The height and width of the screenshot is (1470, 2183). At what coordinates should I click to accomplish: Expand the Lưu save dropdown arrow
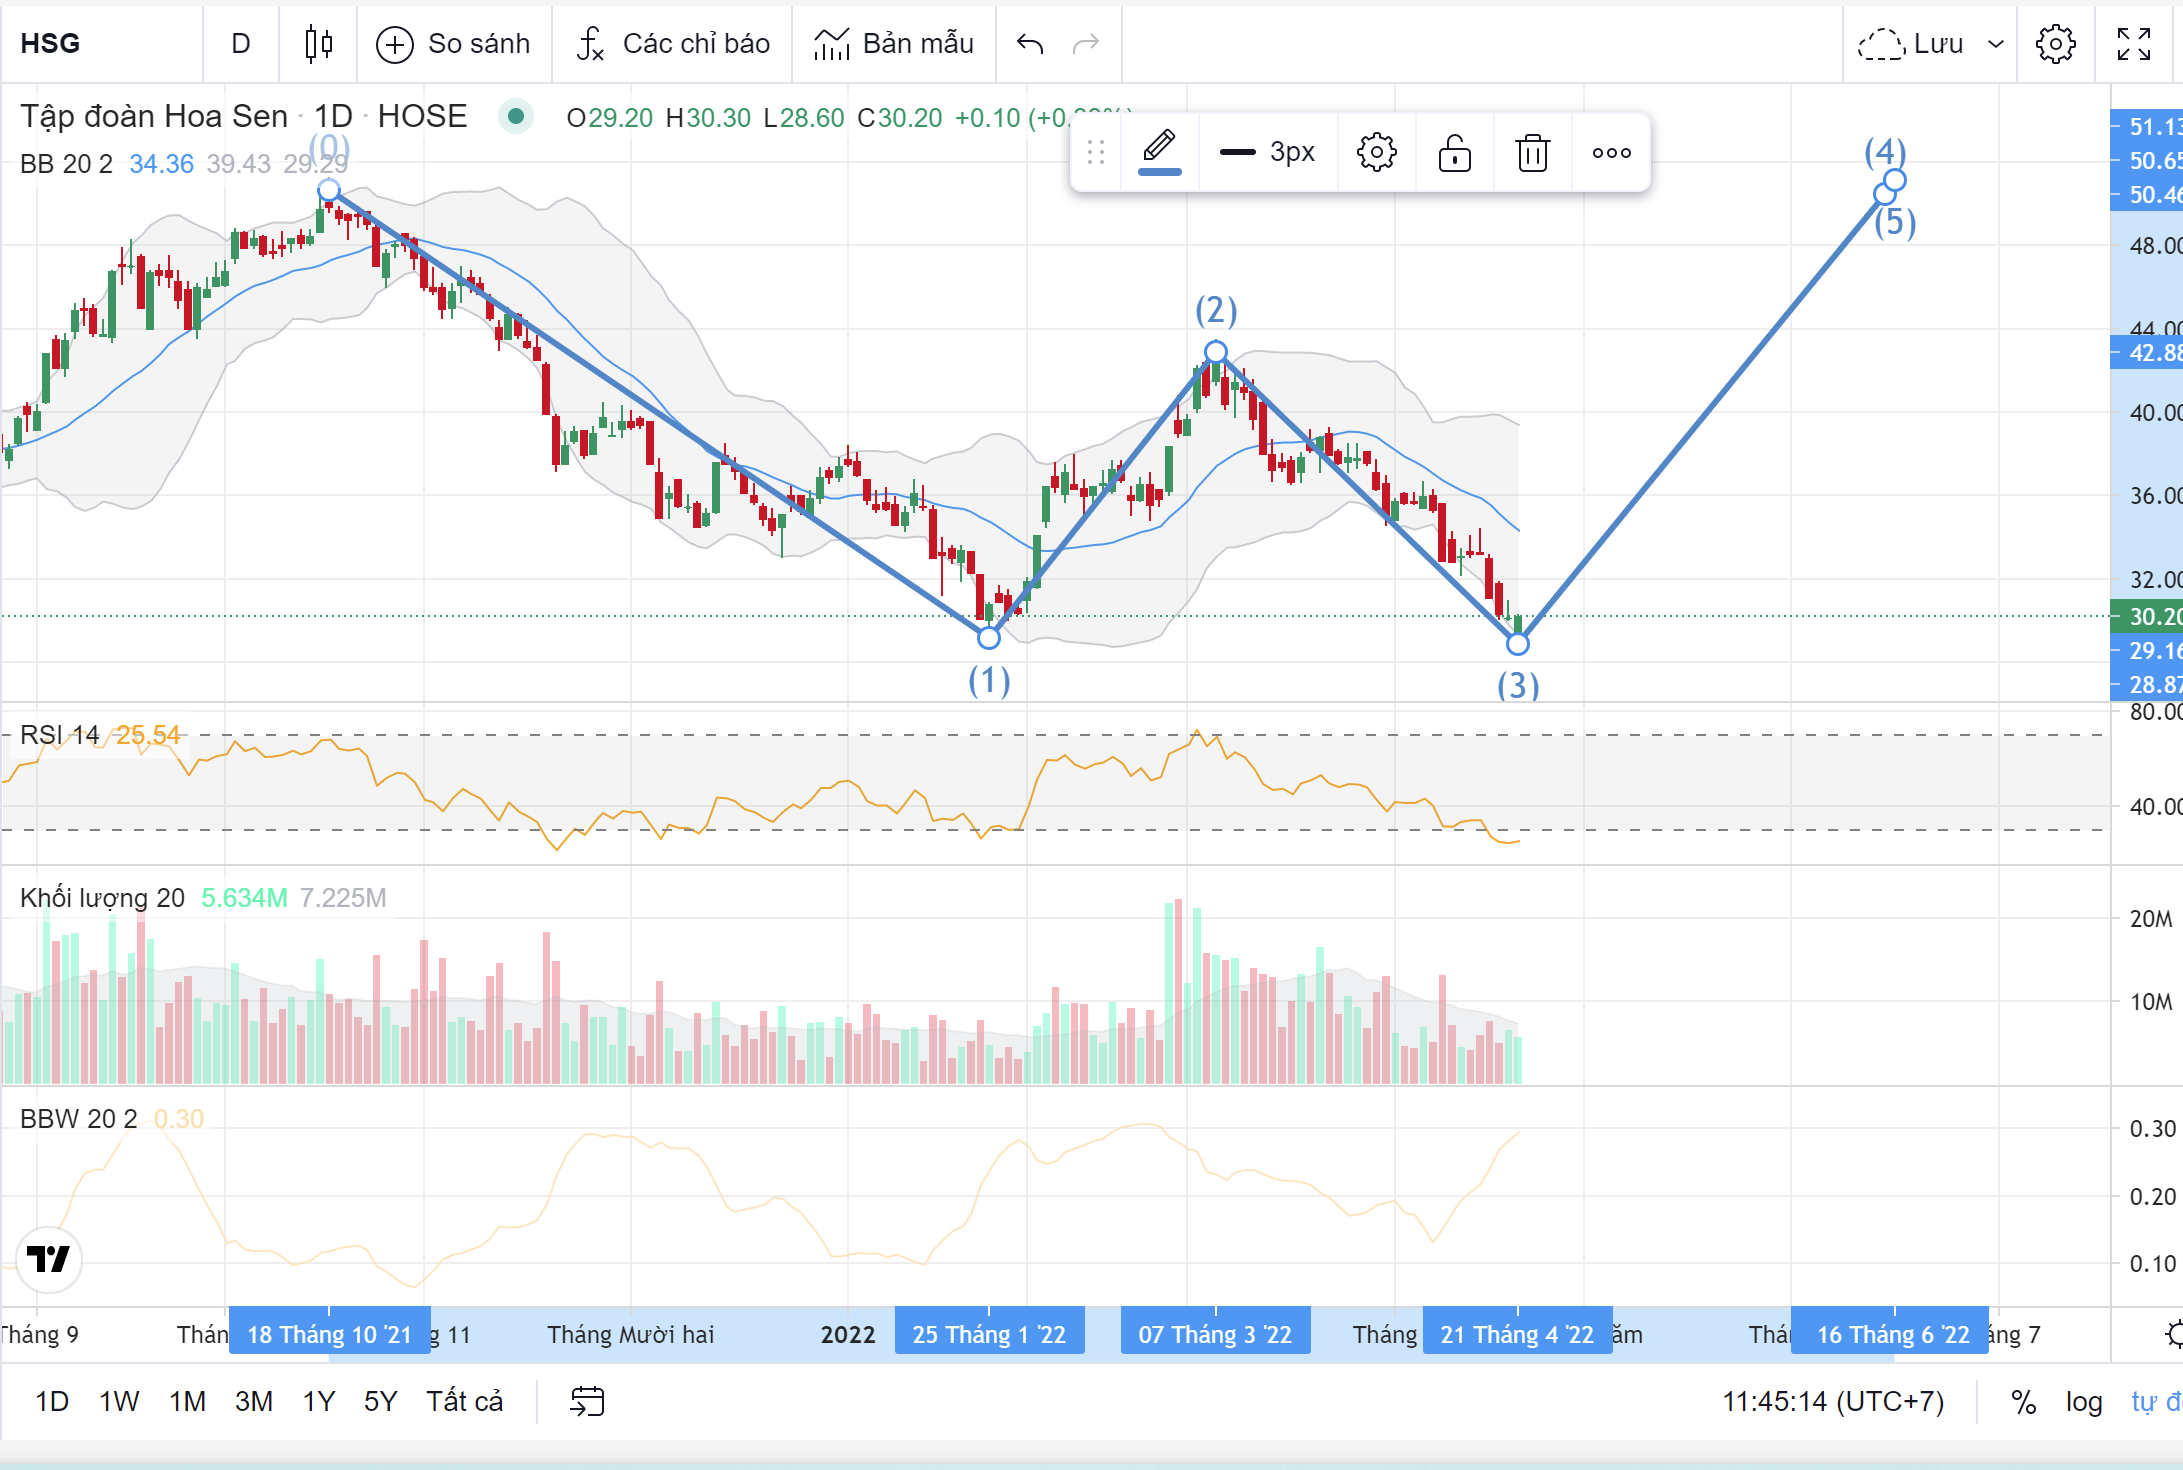point(1996,44)
